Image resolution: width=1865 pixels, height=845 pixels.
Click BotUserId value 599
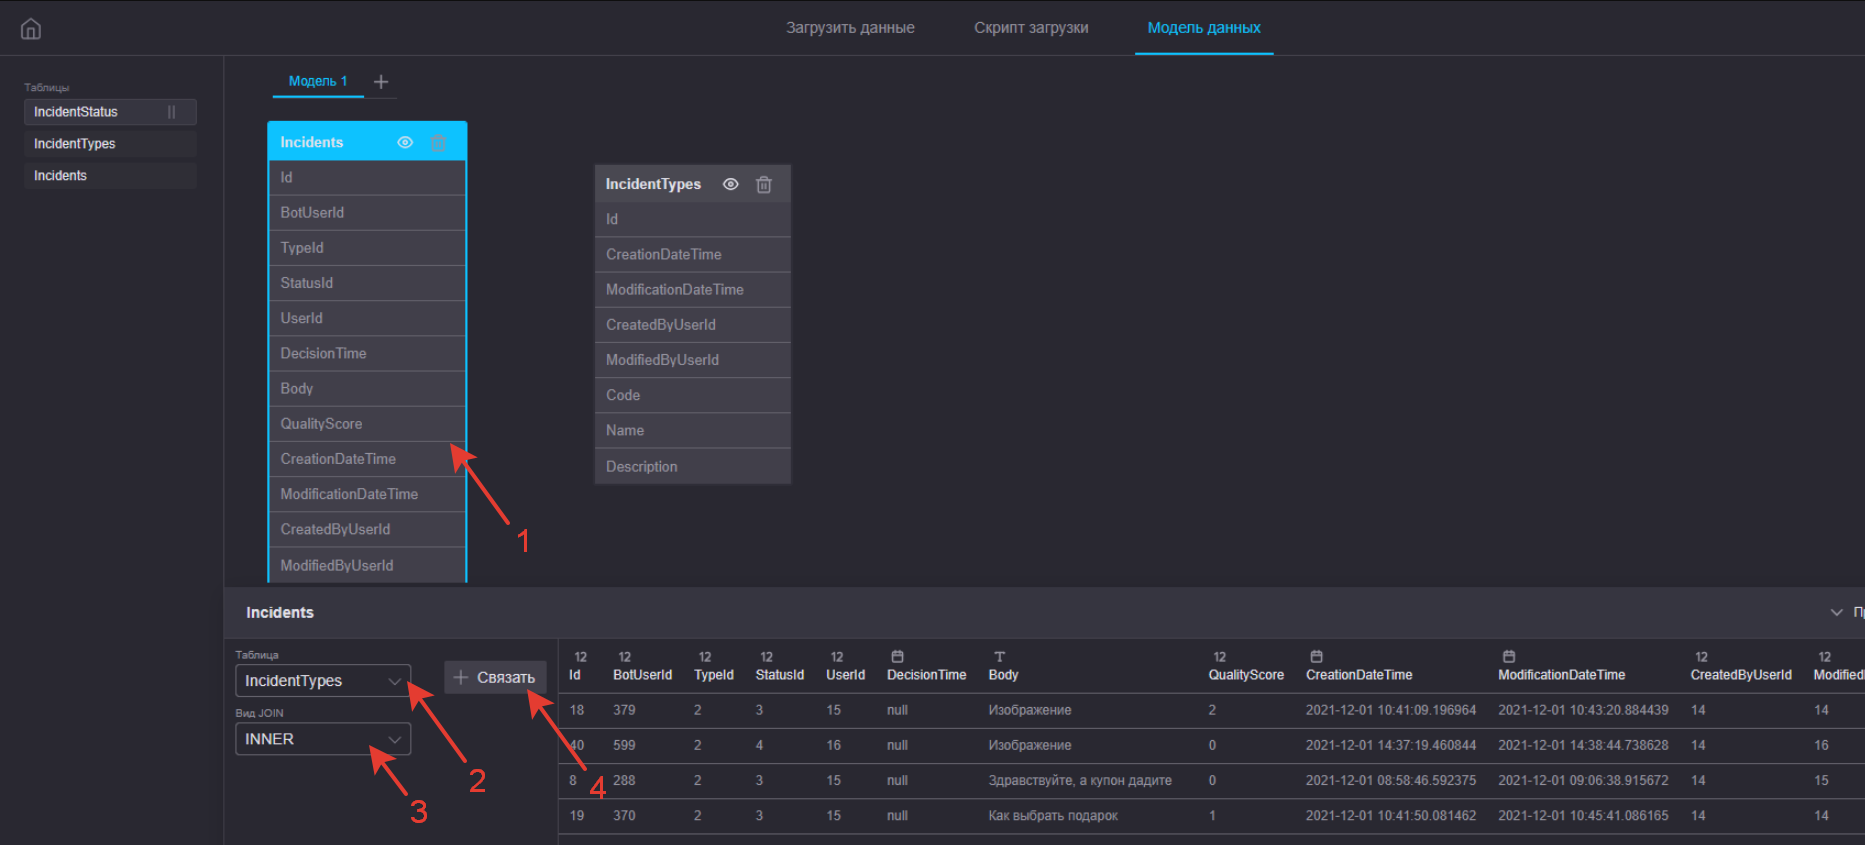coord(624,745)
